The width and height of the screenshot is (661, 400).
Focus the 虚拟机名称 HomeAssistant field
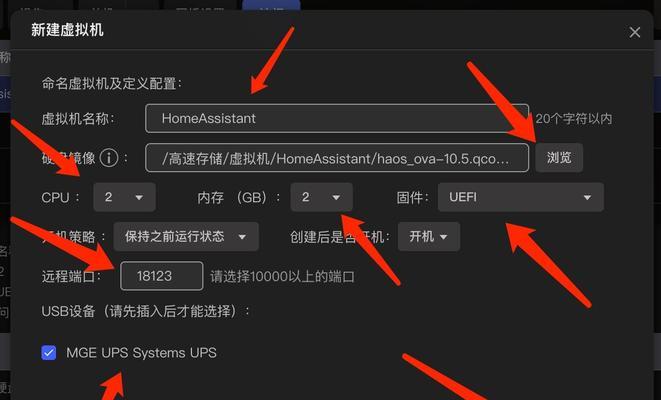tap(337, 118)
